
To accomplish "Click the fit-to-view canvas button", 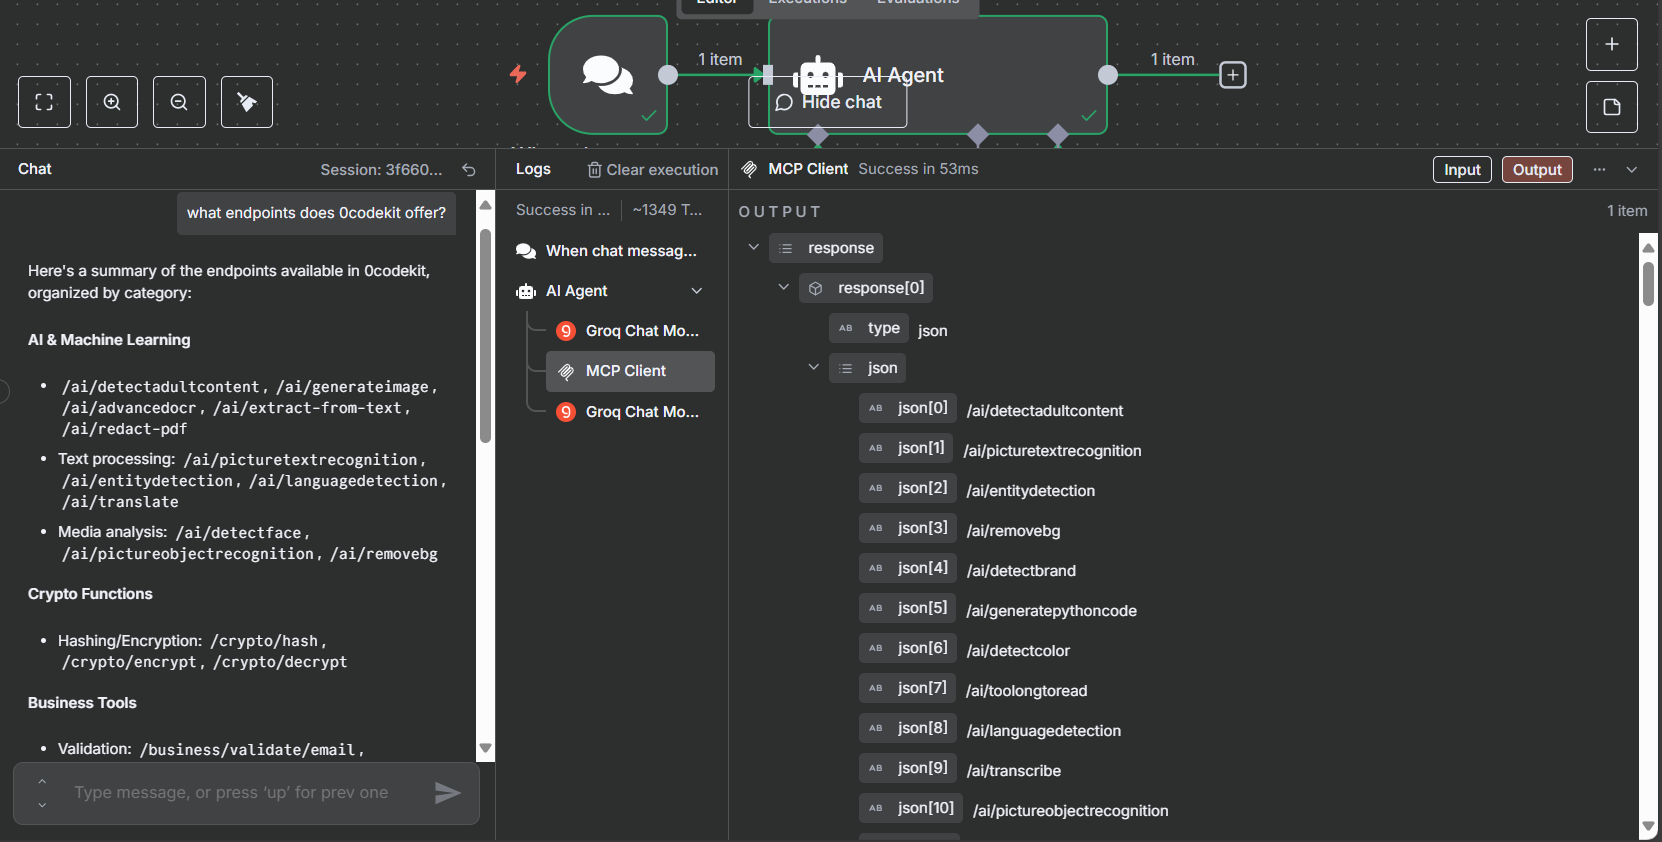I will [44, 102].
